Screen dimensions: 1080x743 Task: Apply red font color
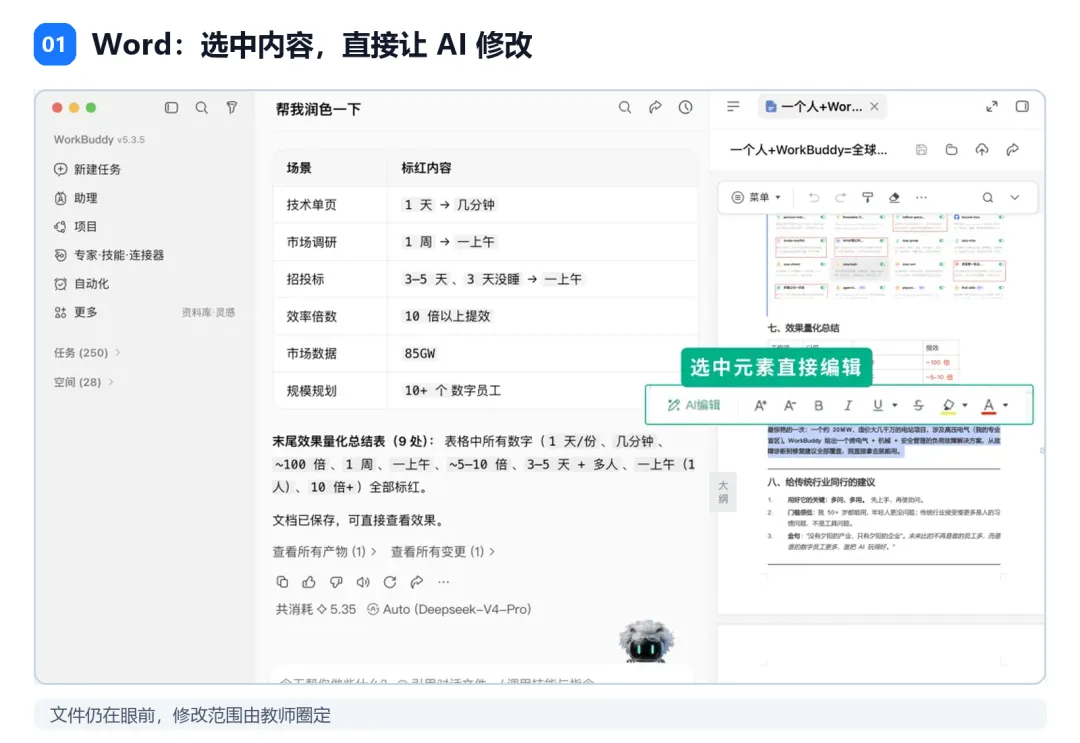[989, 406]
